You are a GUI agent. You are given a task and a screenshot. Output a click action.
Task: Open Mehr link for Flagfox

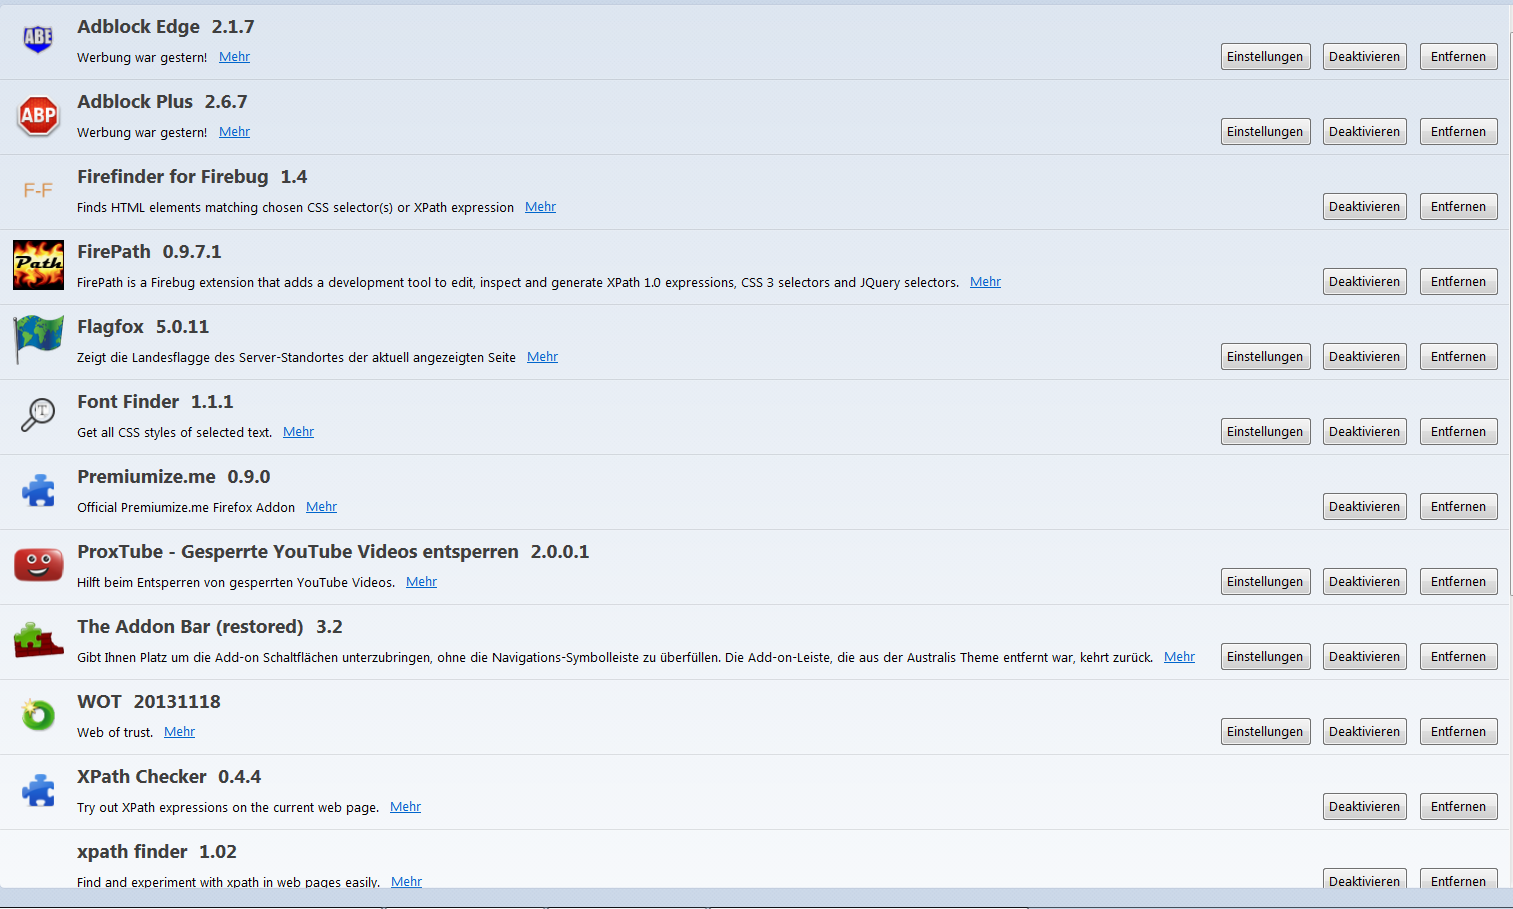tap(542, 357)
